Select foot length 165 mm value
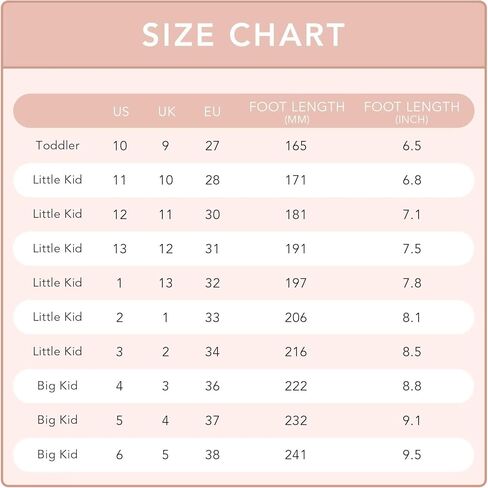The height and width of the screenshot is (488, 488). (x=296, y=146)
